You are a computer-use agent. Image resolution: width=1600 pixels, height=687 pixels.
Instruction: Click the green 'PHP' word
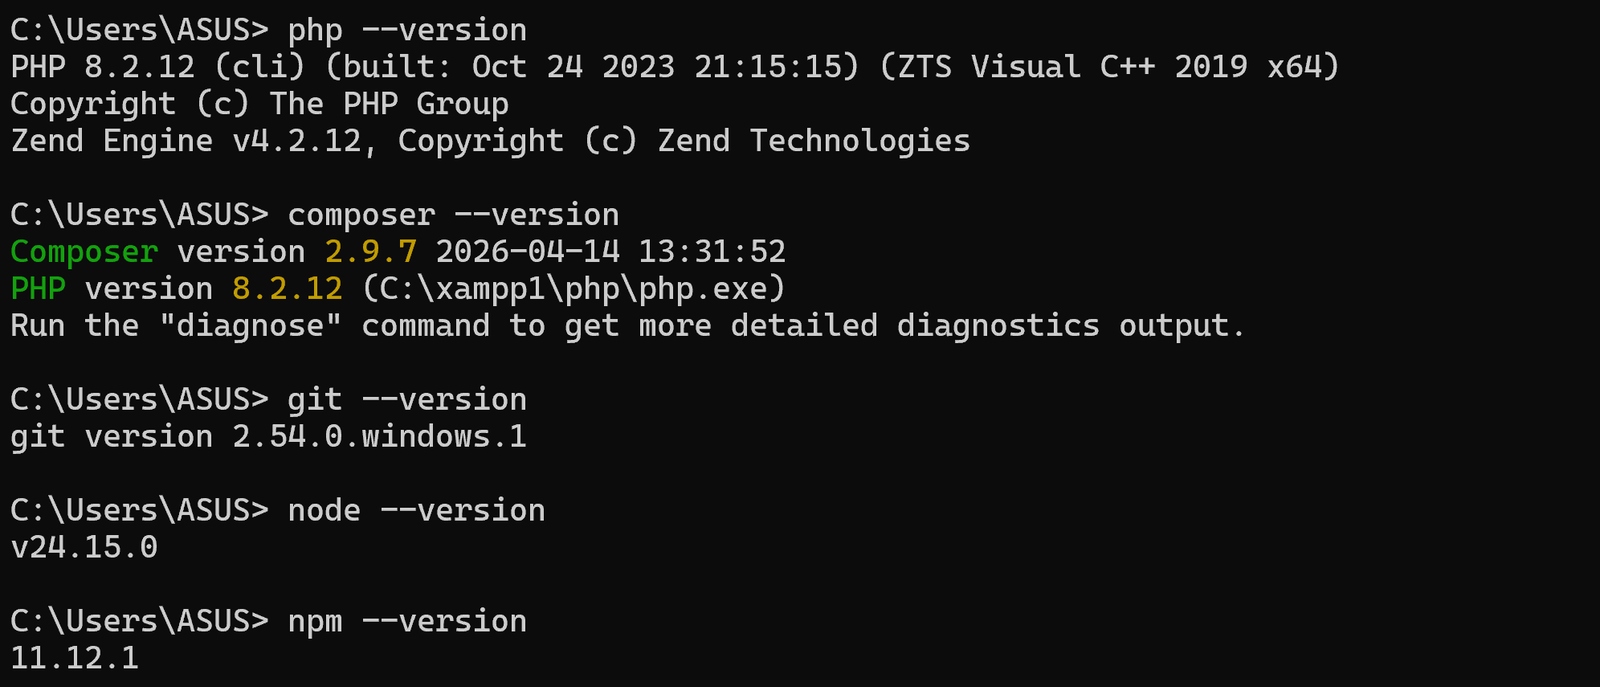(x=38, y=289)
